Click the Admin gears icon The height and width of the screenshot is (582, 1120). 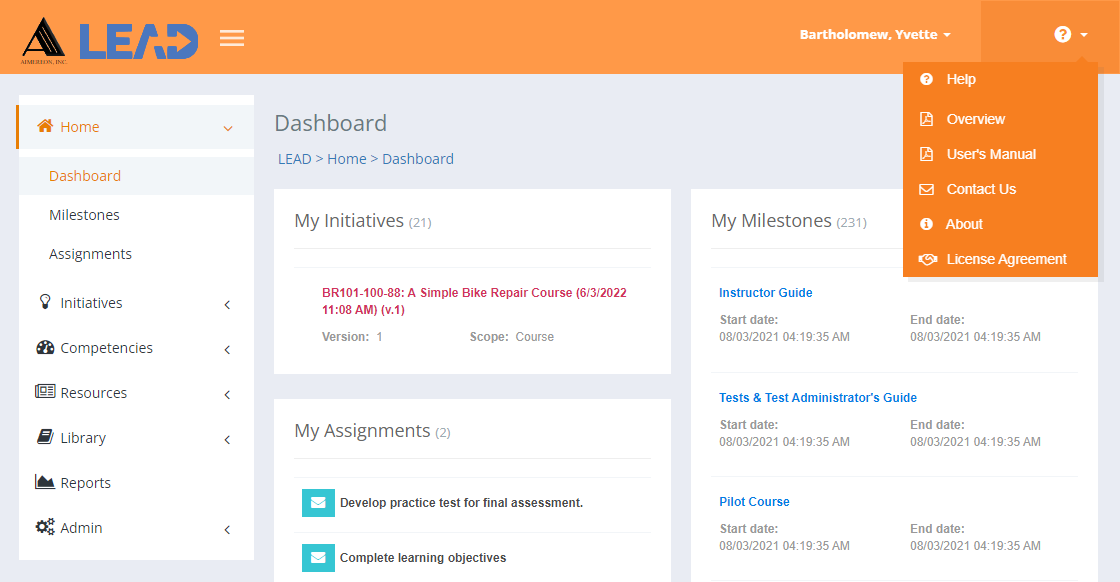coord(45,527)
